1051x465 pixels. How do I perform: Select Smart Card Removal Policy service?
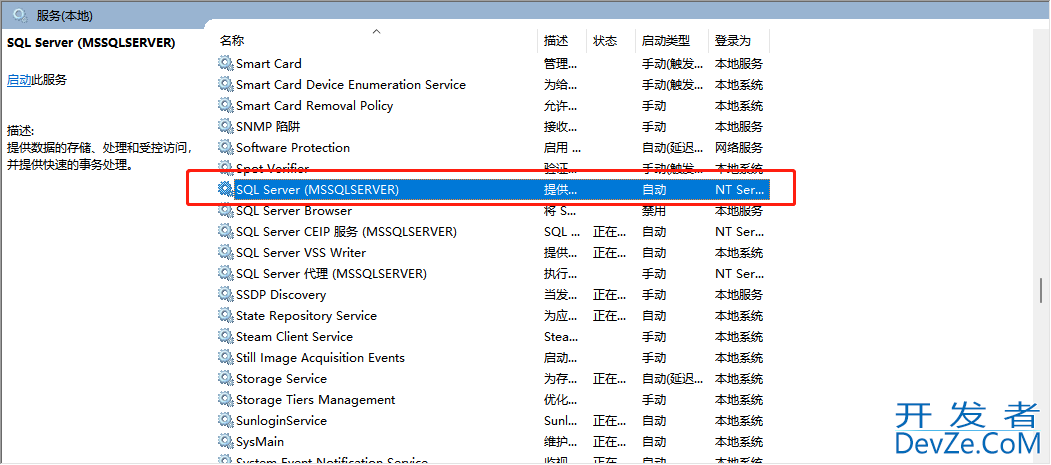[493, 105]
